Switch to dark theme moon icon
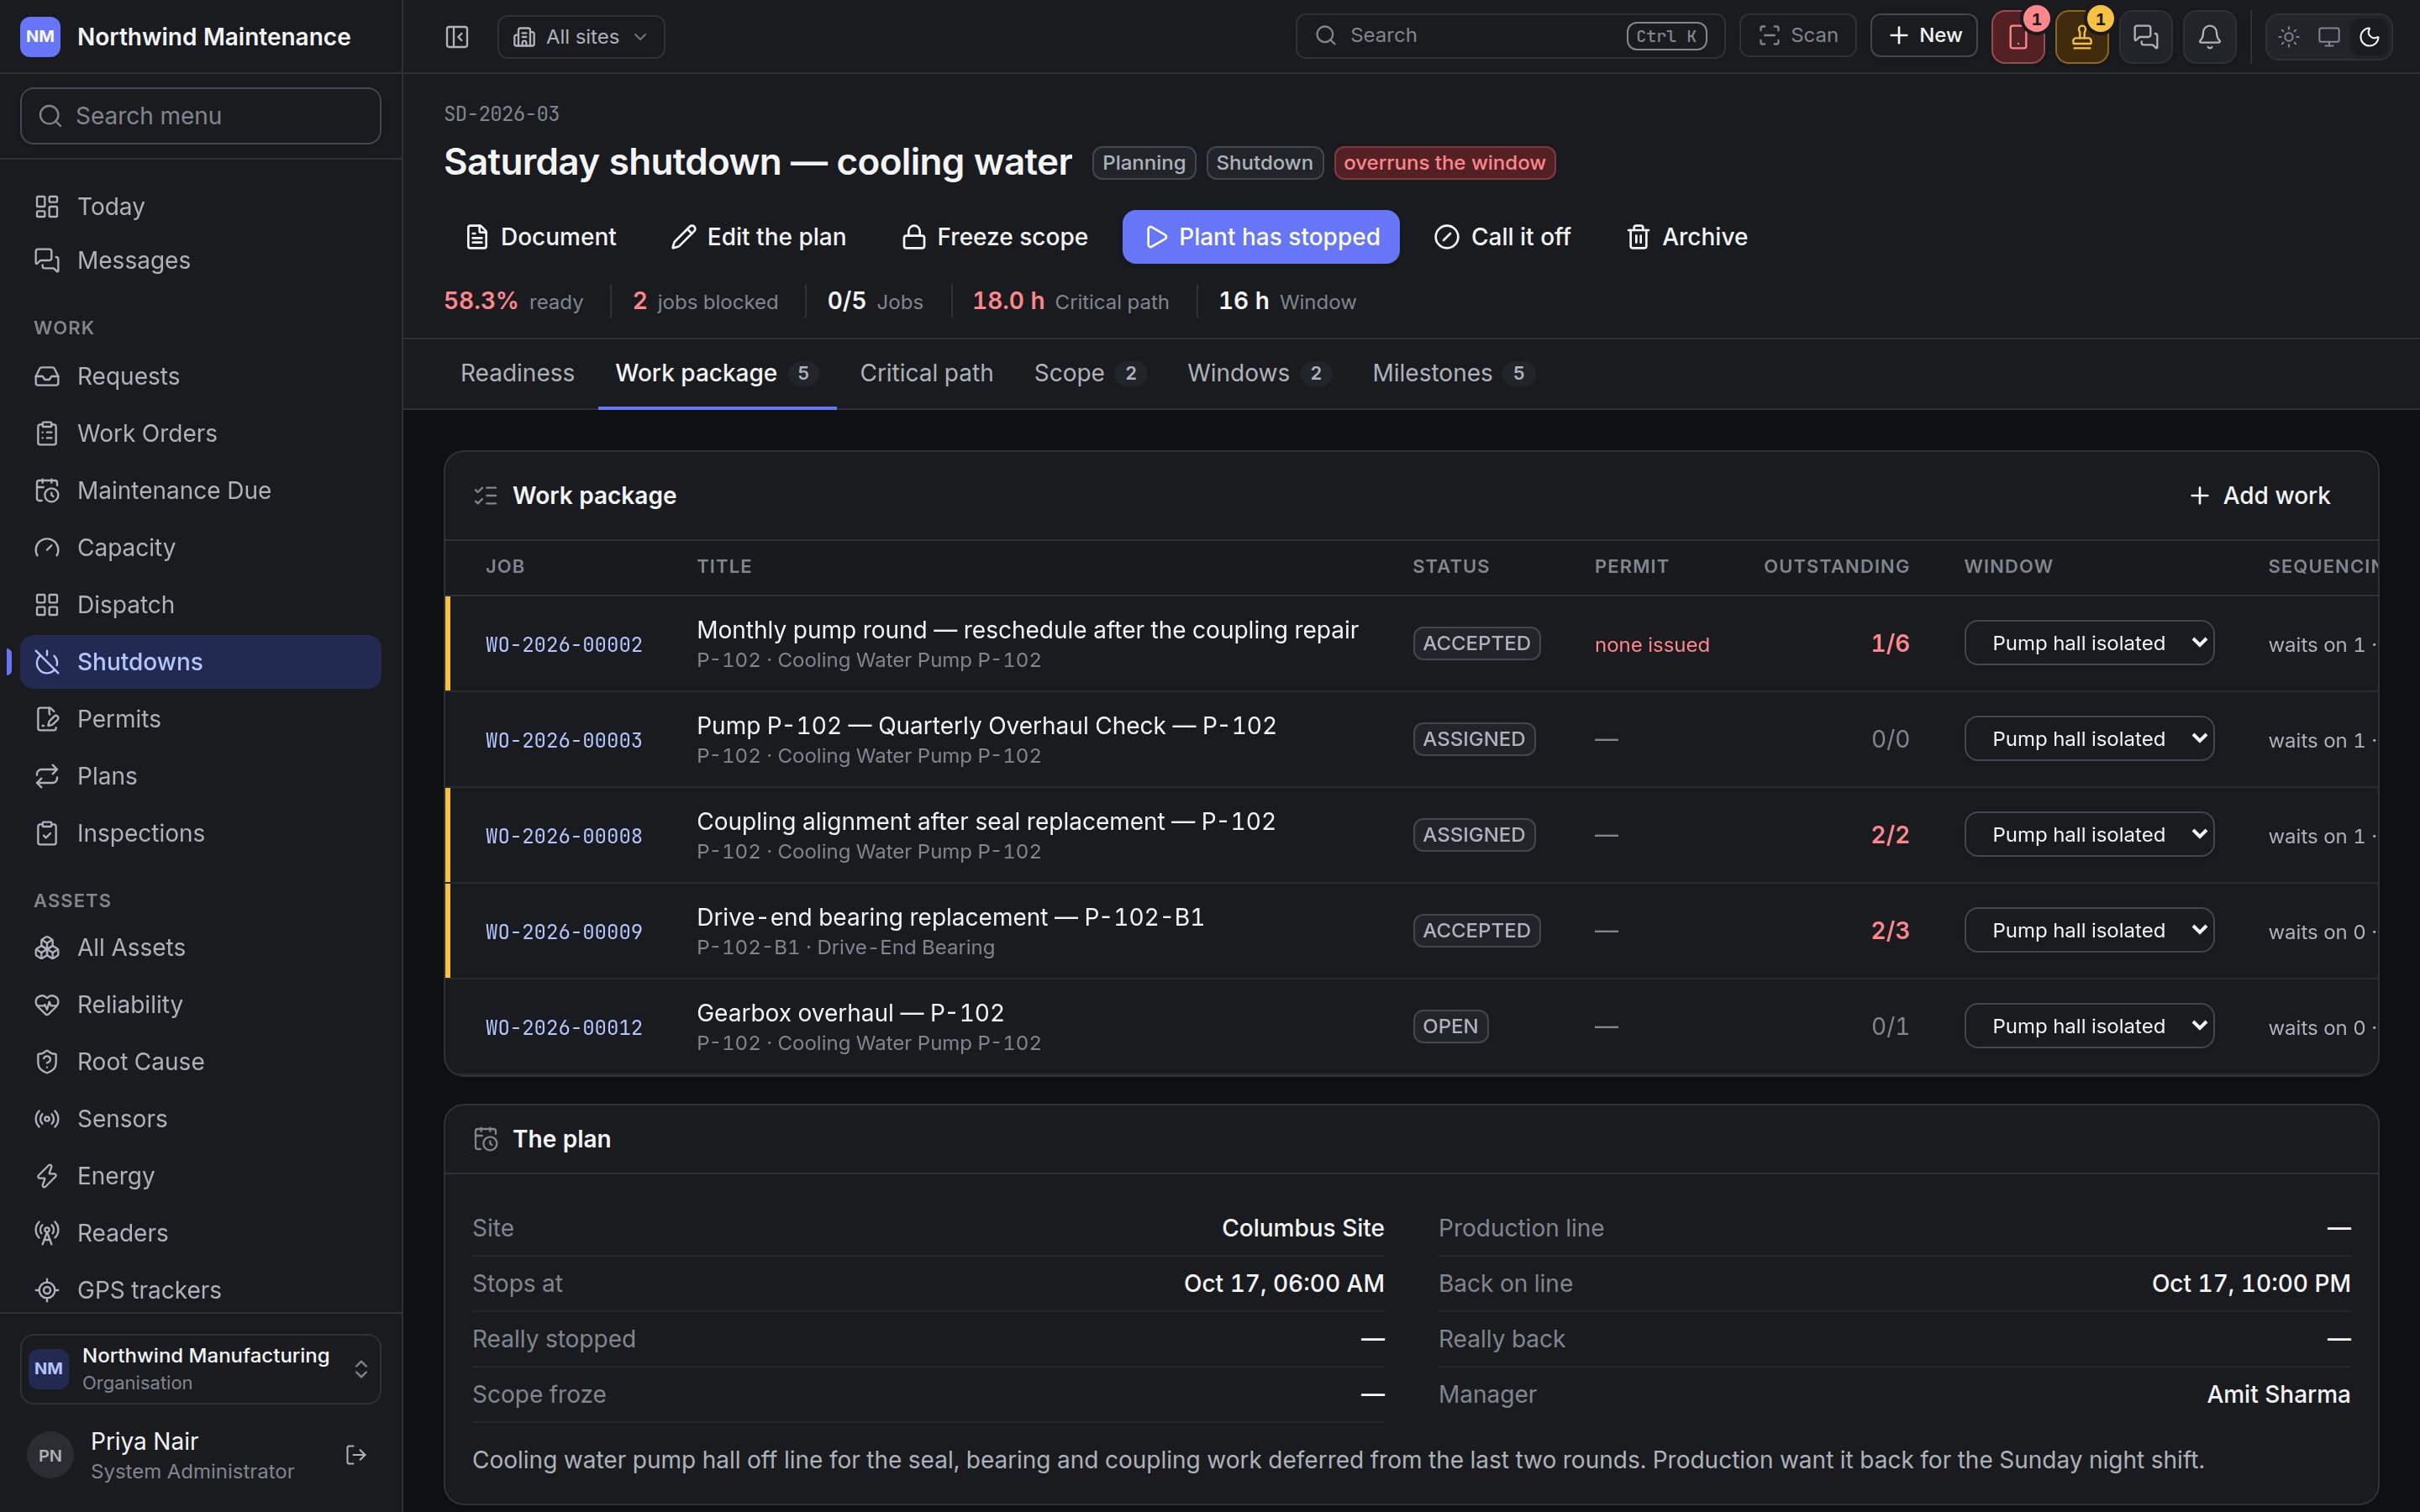2420x1512 pixels. (x=2369, y=37)
